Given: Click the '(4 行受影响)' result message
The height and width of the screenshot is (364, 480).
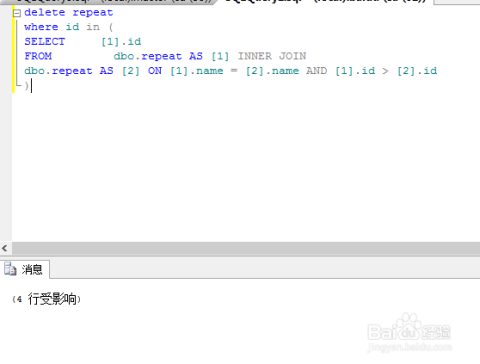Looking at the screenshot, I should (x=46, y=299).
